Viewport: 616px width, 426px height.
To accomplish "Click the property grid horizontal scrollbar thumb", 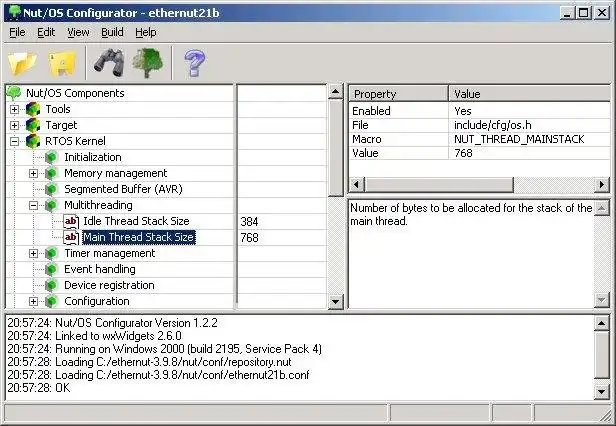I will click(439, 184).
